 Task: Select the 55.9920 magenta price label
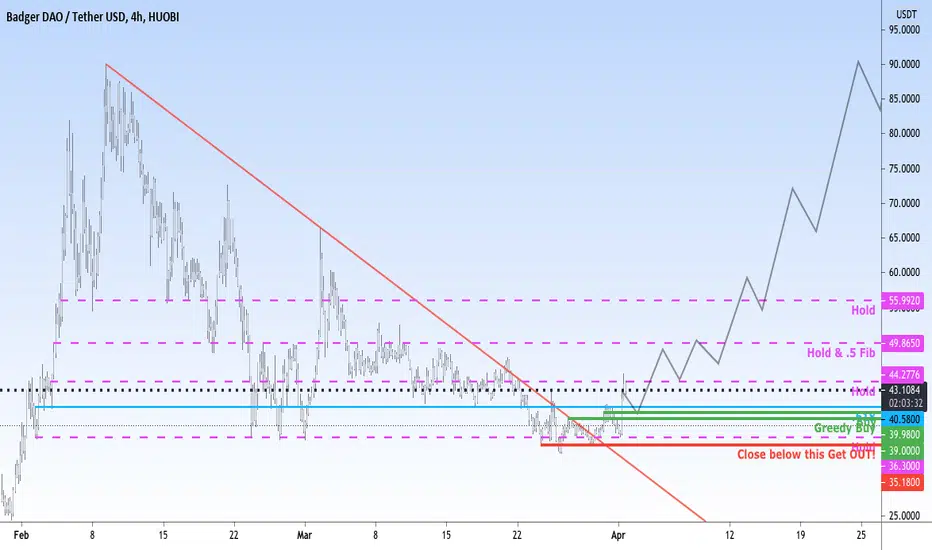coord(903,301)
